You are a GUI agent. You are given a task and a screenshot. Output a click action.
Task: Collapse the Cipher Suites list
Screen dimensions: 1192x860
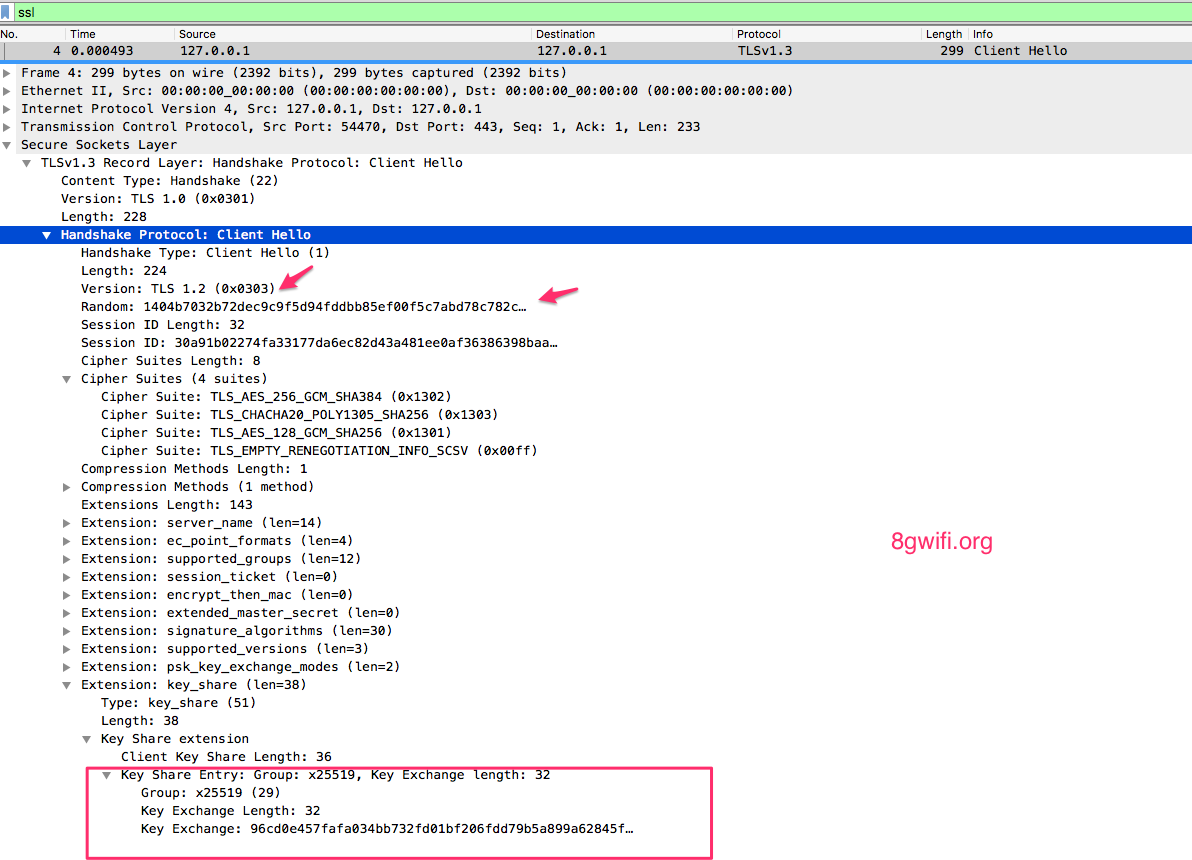pos(67,379)
